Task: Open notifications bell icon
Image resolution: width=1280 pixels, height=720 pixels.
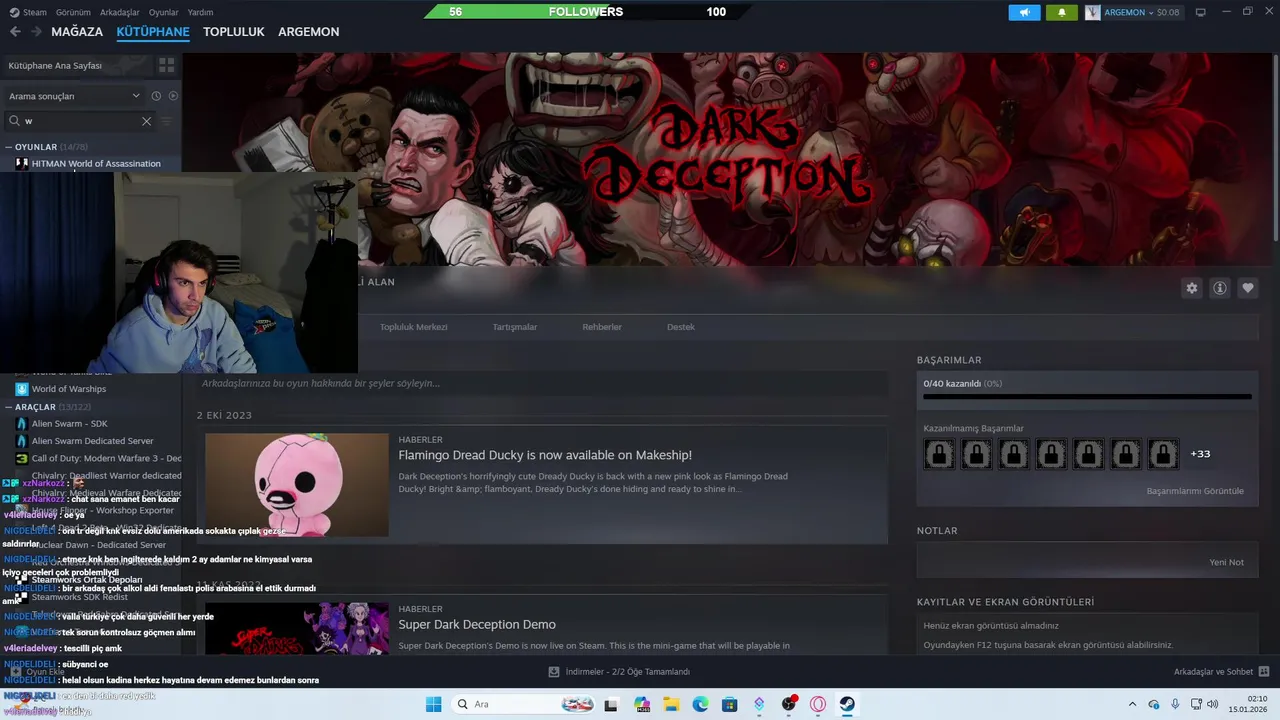Action: pyautogui.click(x=1062, y=12)
